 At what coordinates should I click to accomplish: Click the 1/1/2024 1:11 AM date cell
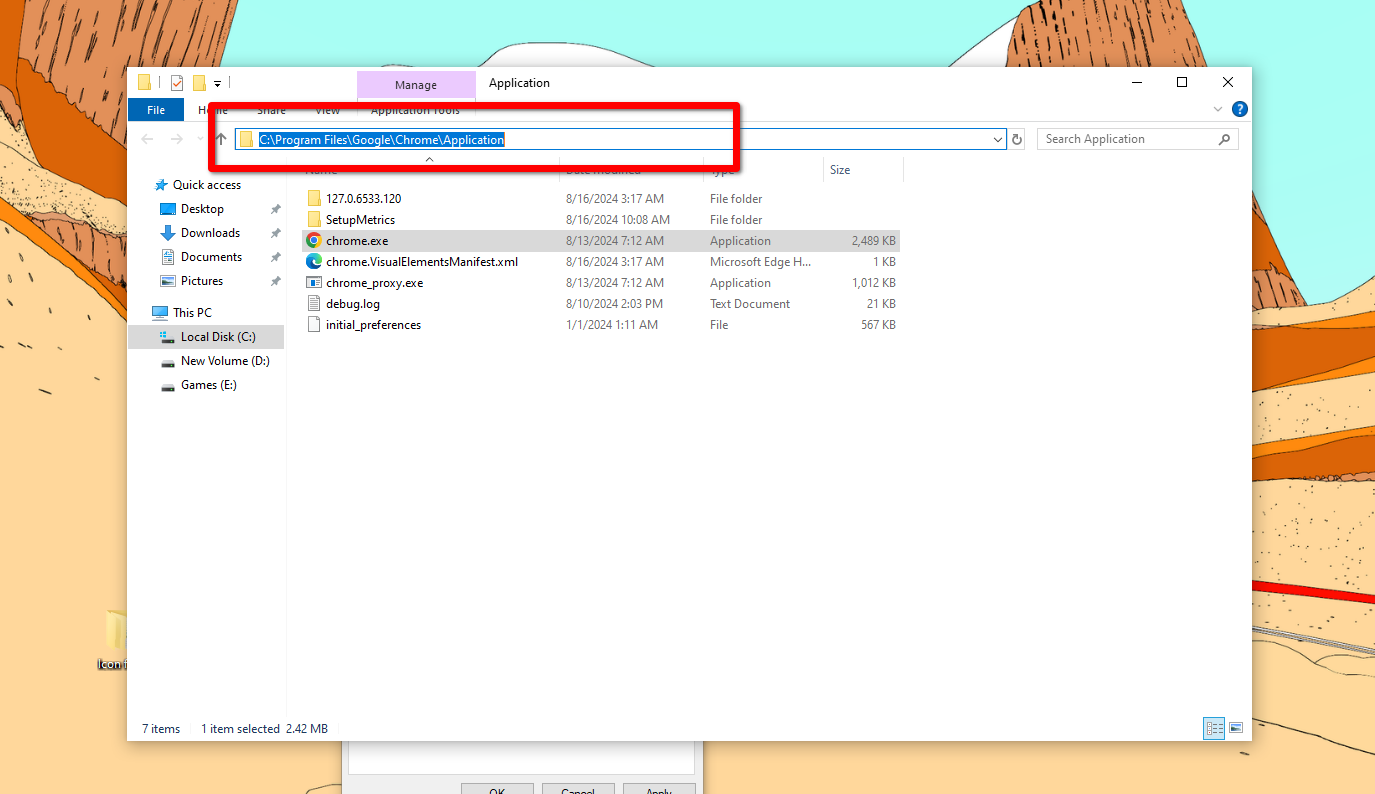tap(612, 325)
